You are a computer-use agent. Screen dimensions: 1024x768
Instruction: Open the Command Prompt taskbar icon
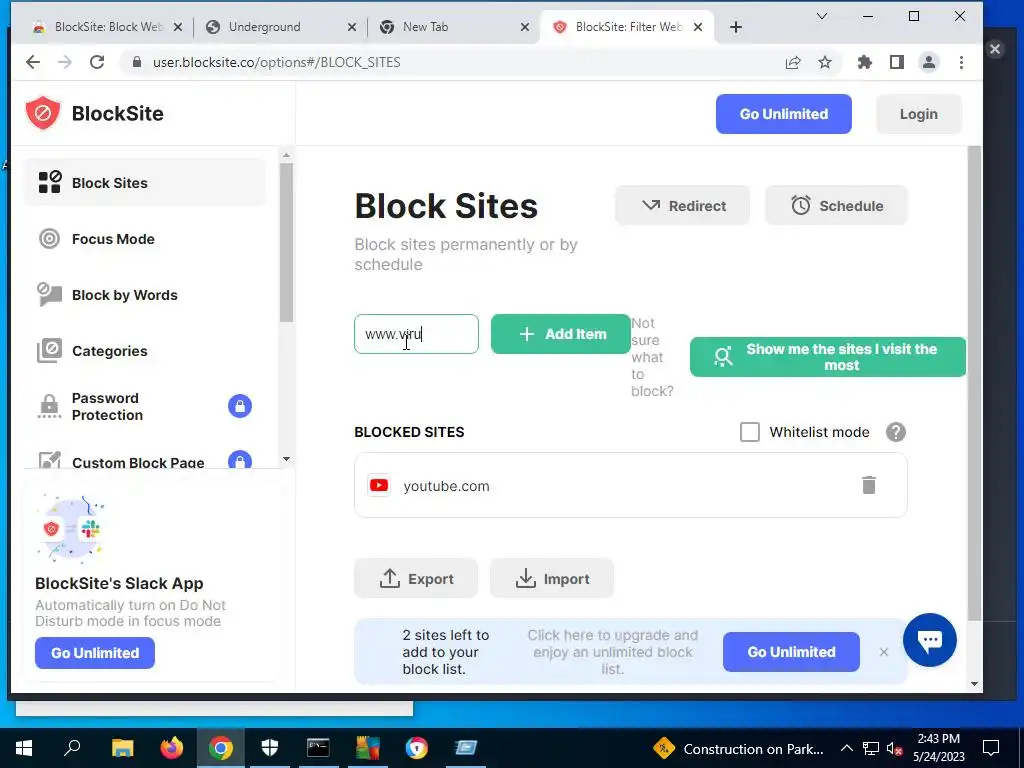point(318,748)
